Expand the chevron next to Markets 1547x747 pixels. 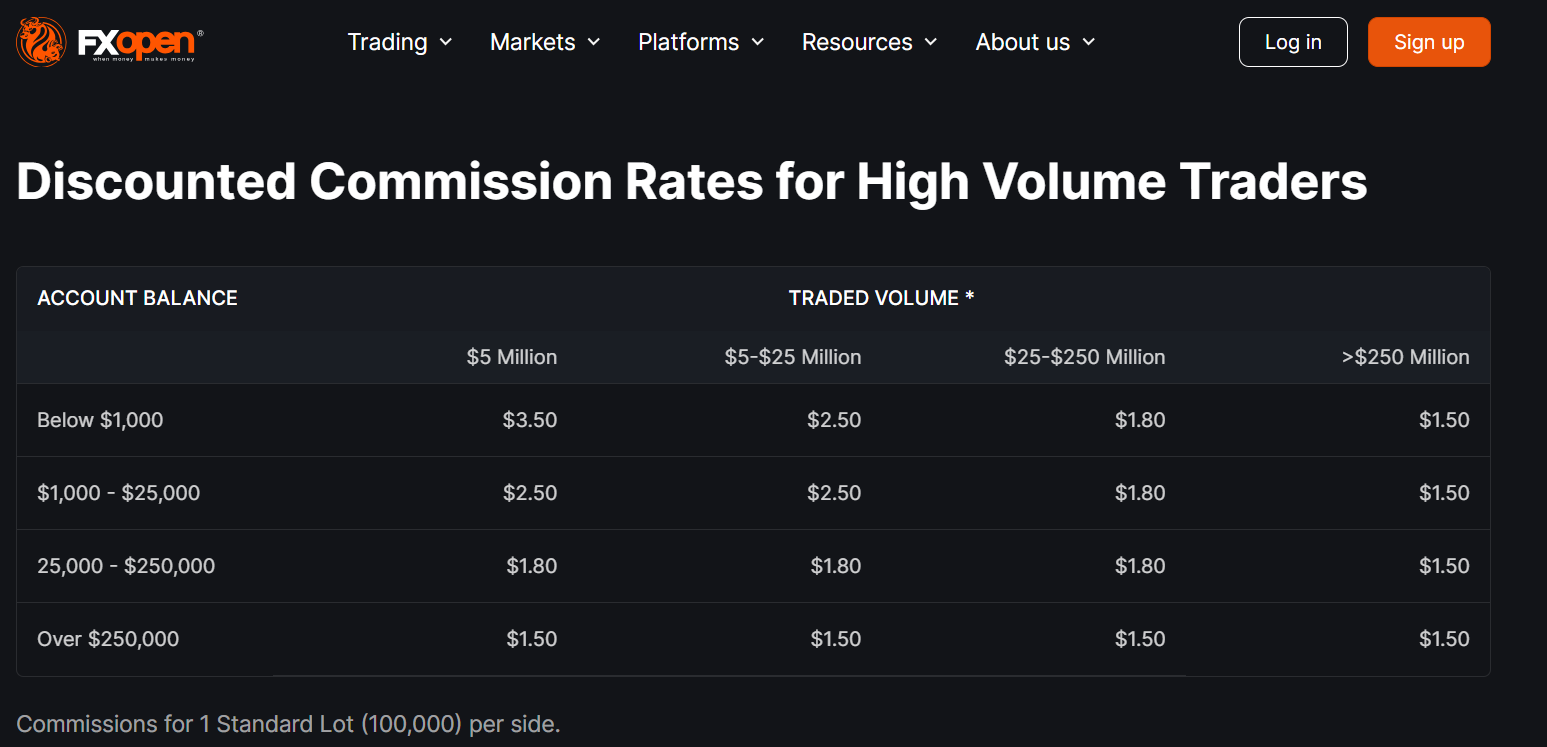click(x=594, y=42)
